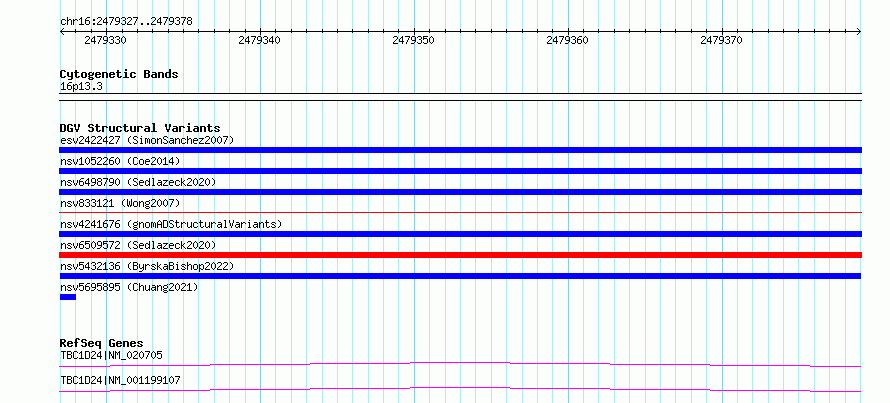The width and height of the screenshot is (890, 403).
Task: Open variant nsv833121 (Wong2007) label
Action: 120,203
